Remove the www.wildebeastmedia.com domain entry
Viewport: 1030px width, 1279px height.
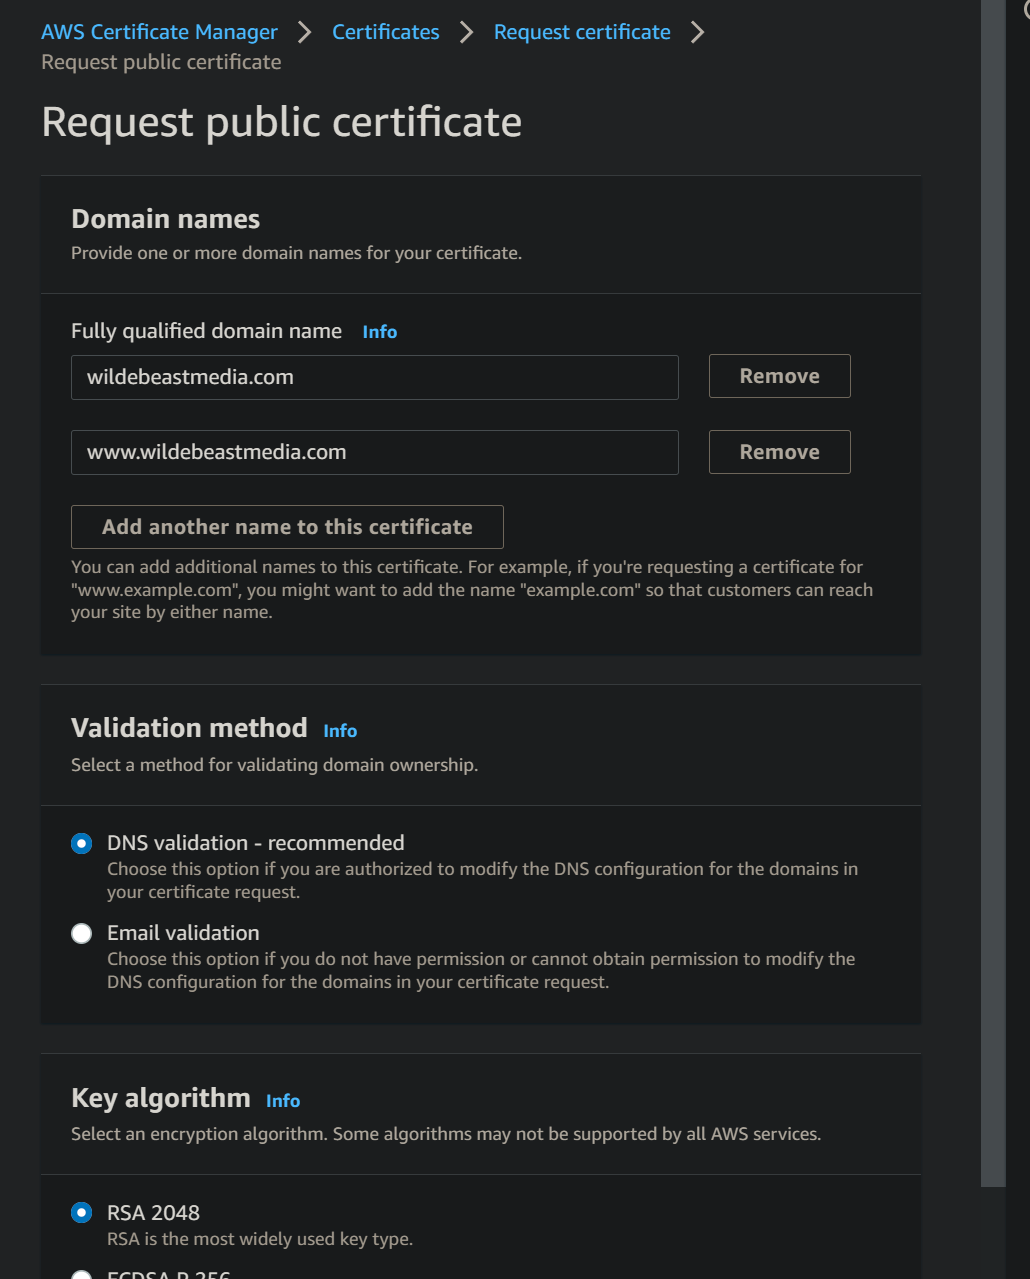(x=779, y=452)
